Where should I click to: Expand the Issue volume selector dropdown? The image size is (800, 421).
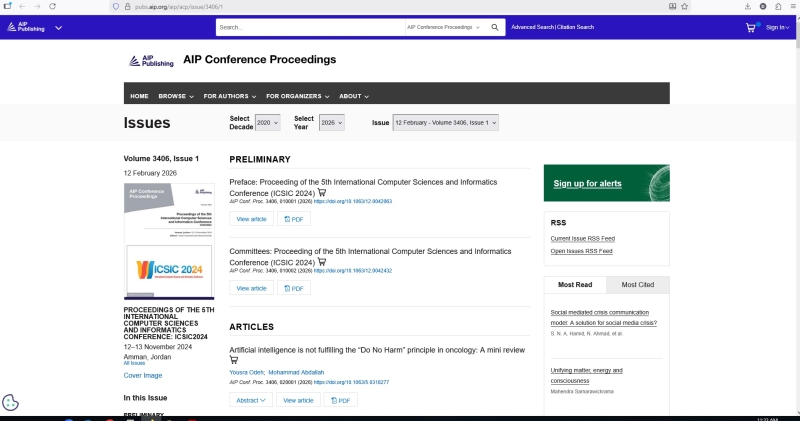tap(445, 123)
